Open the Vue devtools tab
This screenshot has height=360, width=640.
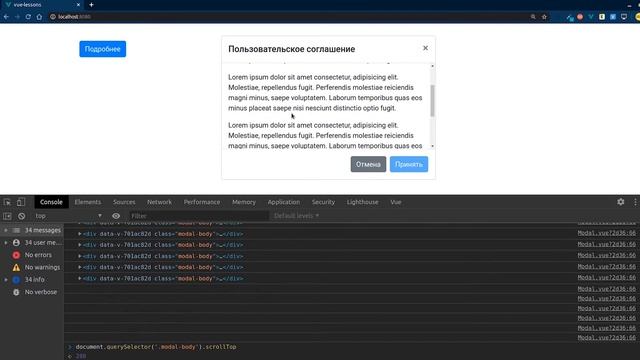(396, 202)
